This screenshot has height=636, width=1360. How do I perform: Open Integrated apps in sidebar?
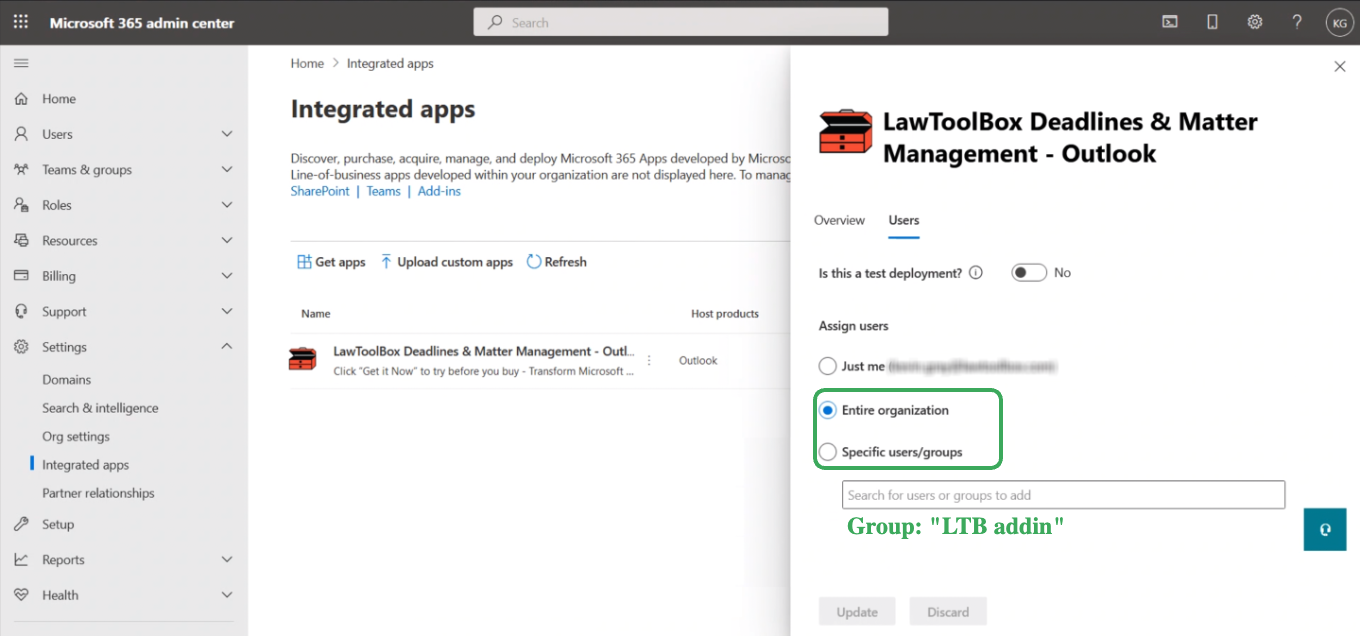(85, 465)
